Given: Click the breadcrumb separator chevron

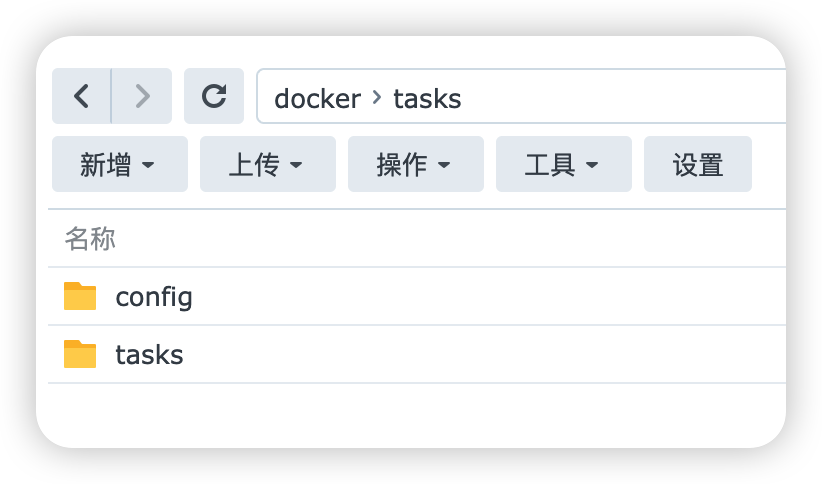Looking at the screenshot, I should click(377, 97).
